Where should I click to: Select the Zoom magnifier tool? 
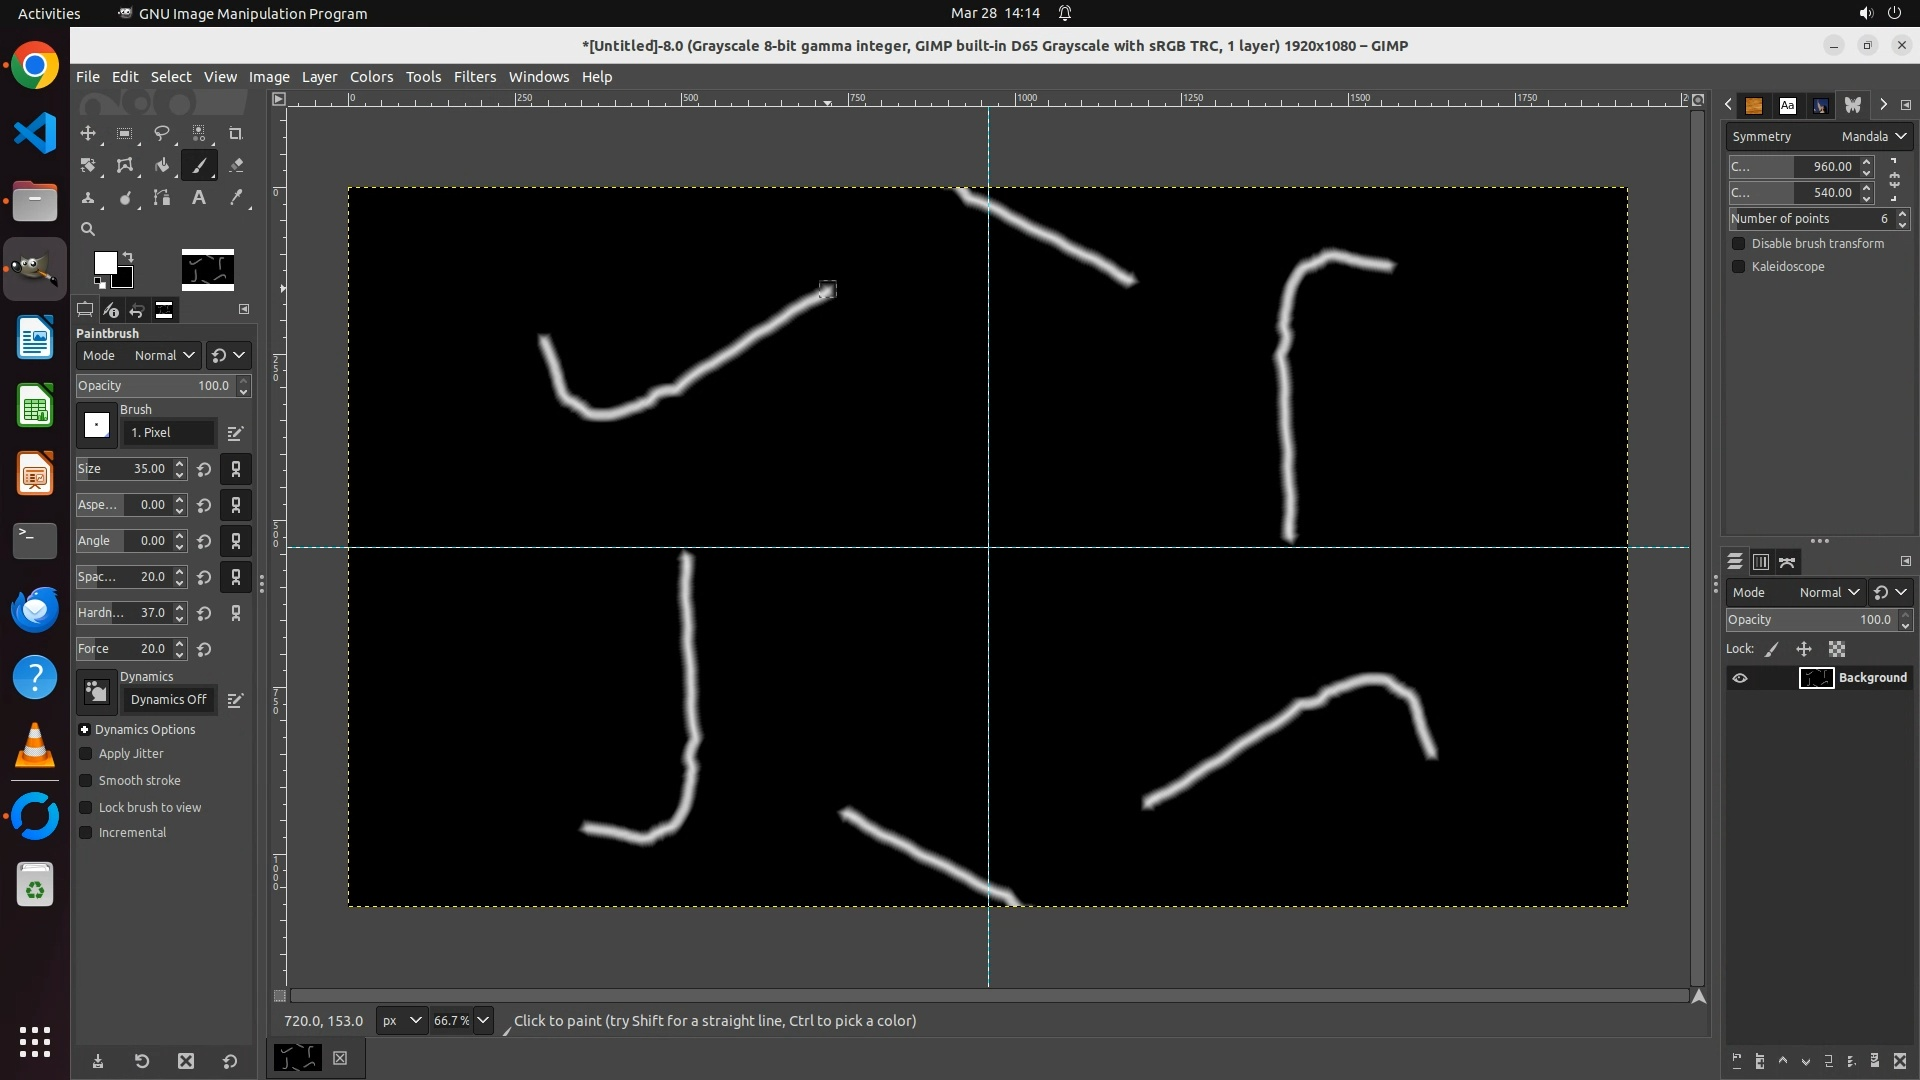point(88,229)
